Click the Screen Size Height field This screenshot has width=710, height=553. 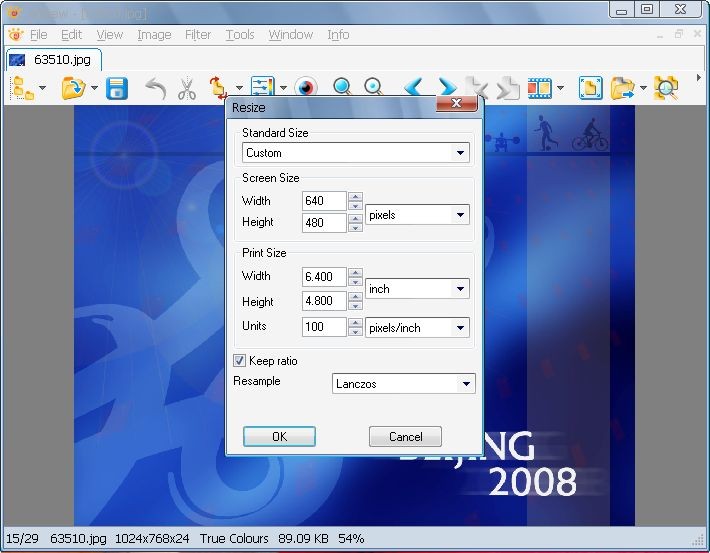pyautogui.click(x=324, y=222)
